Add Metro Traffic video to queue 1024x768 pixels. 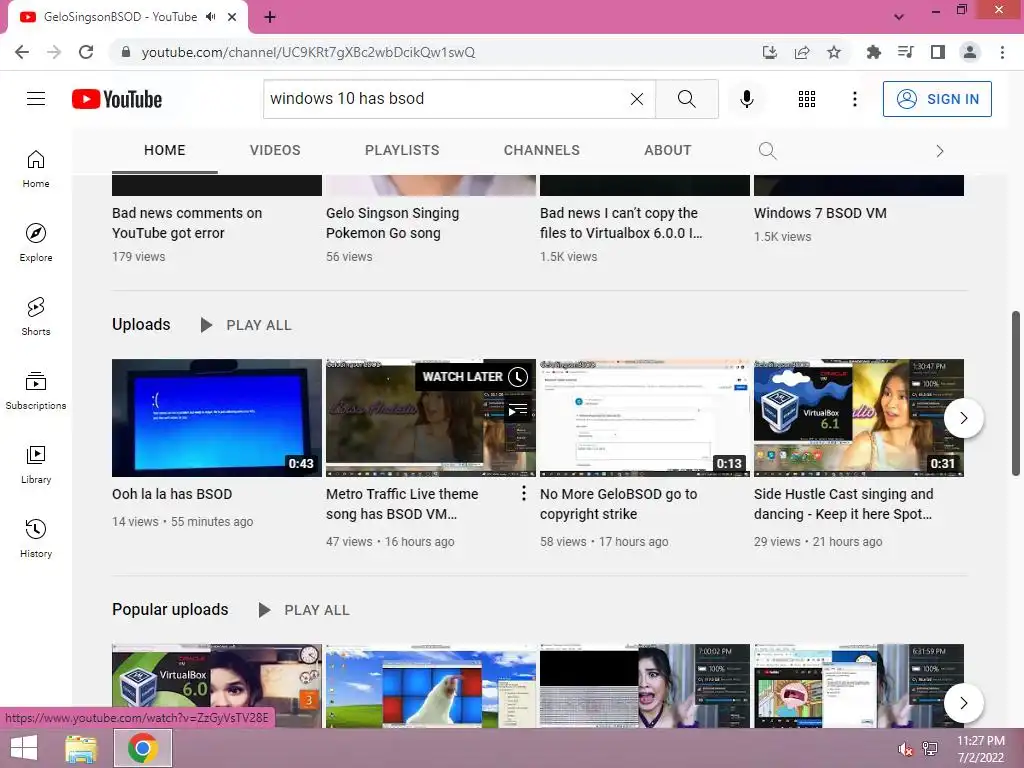[x=518, y=410]
